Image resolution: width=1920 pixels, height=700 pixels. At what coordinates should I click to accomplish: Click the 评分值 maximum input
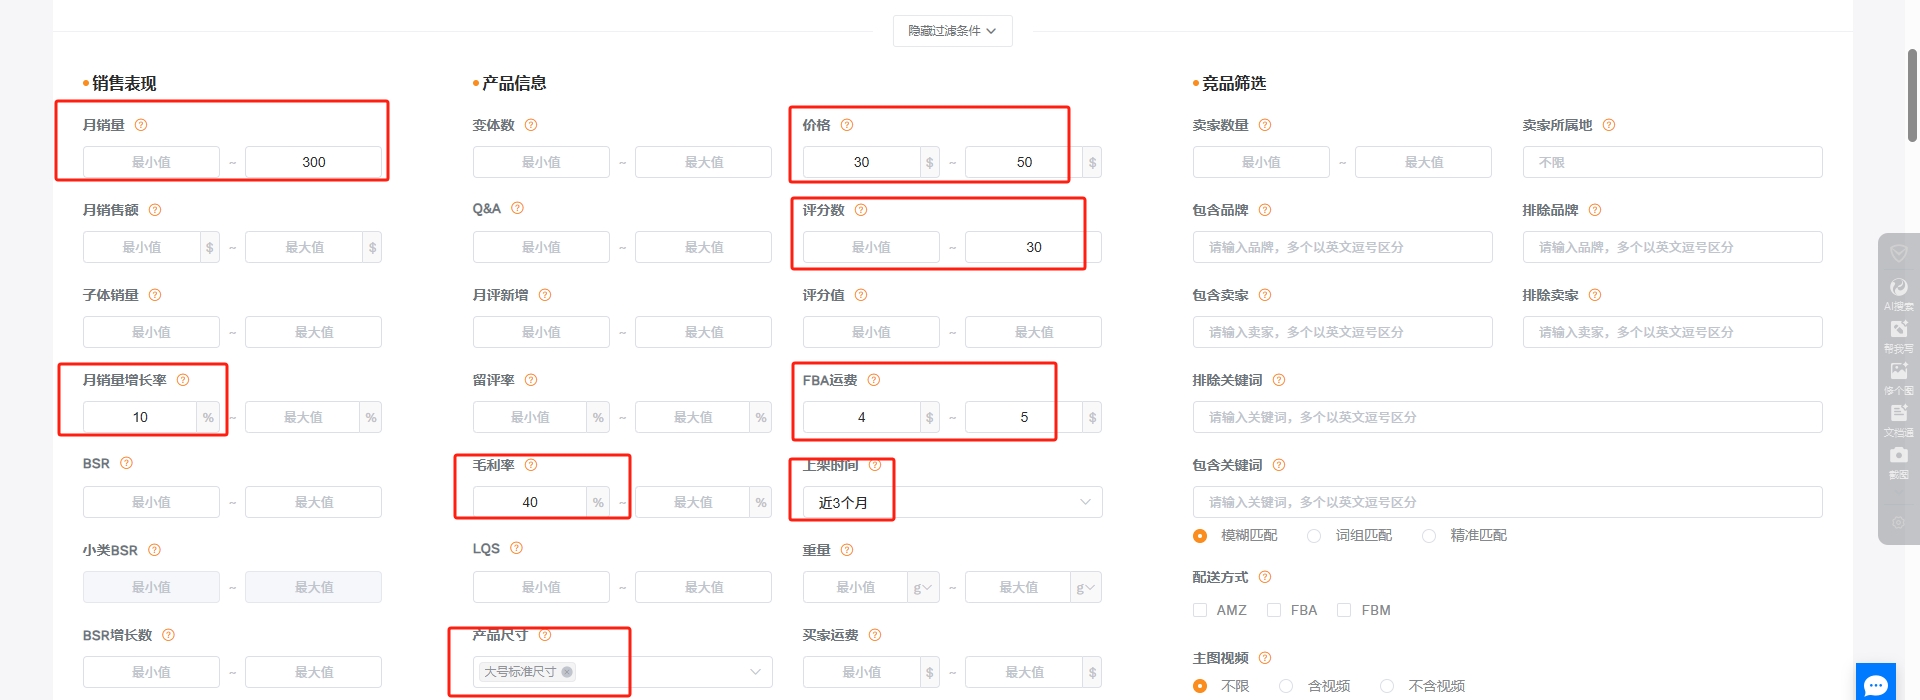(1033, 332)
